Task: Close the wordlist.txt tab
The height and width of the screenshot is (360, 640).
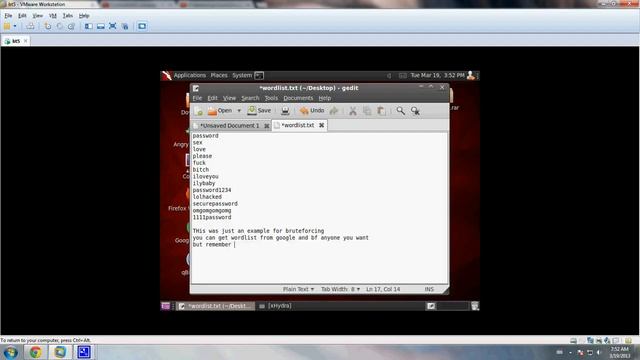Action: [x=322, y=125]
